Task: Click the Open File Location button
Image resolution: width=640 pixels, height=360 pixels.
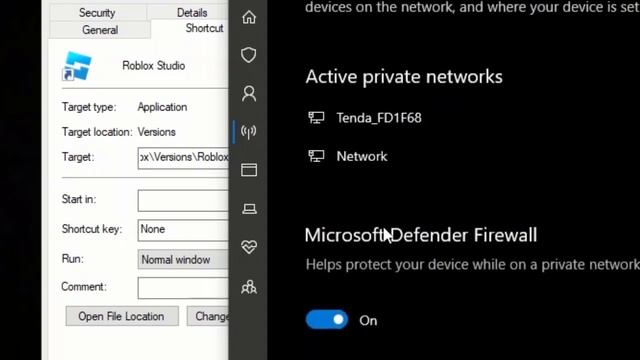Action: coord(122,316)
